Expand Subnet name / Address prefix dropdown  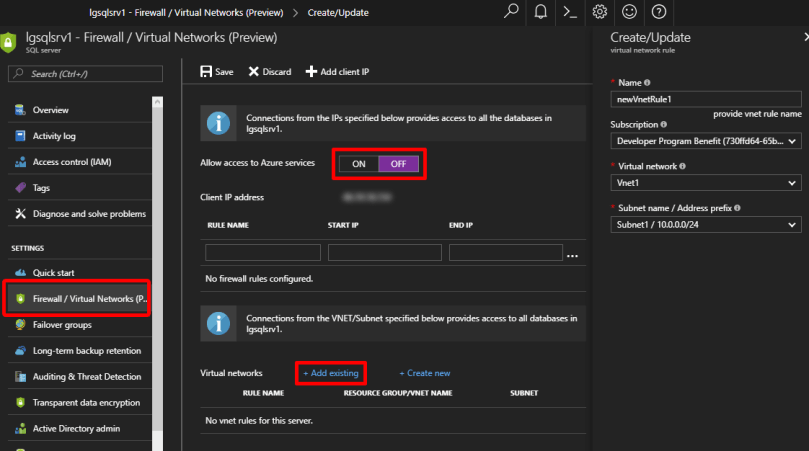705,225
